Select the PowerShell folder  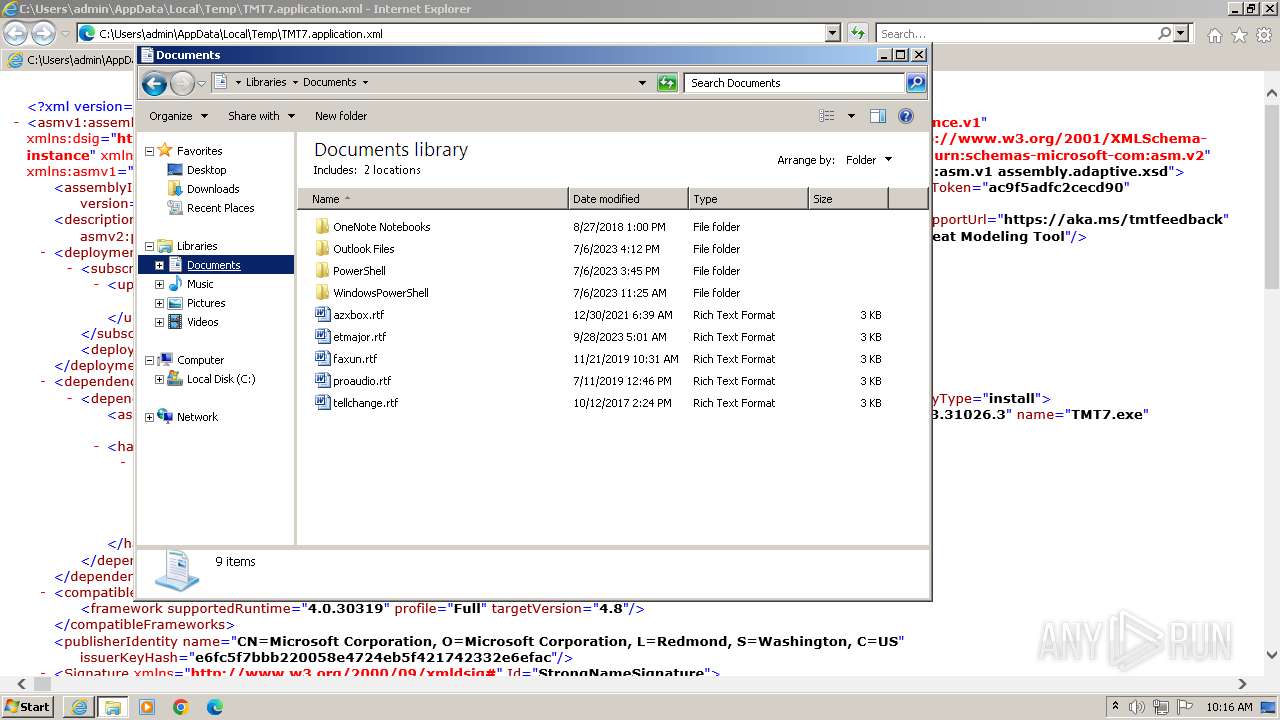point(359,271)
